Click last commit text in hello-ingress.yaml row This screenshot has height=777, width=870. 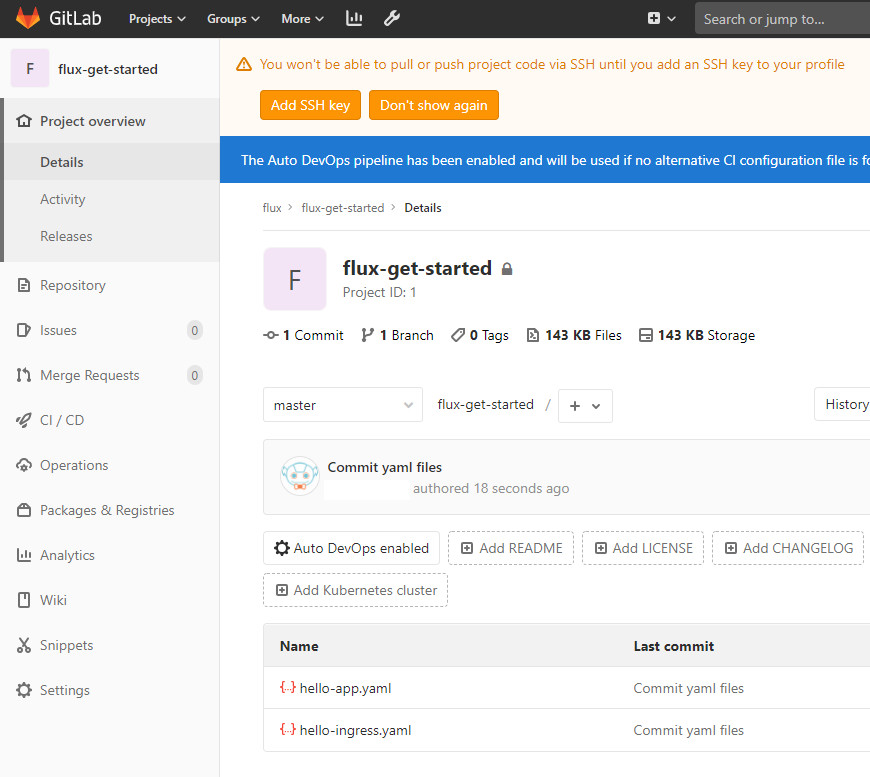(689, 730)
